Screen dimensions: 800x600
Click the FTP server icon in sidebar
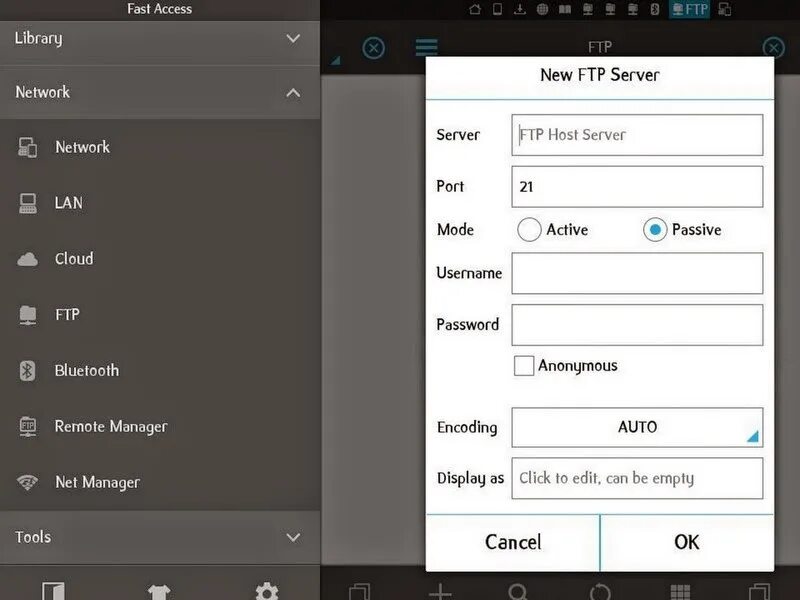(28, 315)
